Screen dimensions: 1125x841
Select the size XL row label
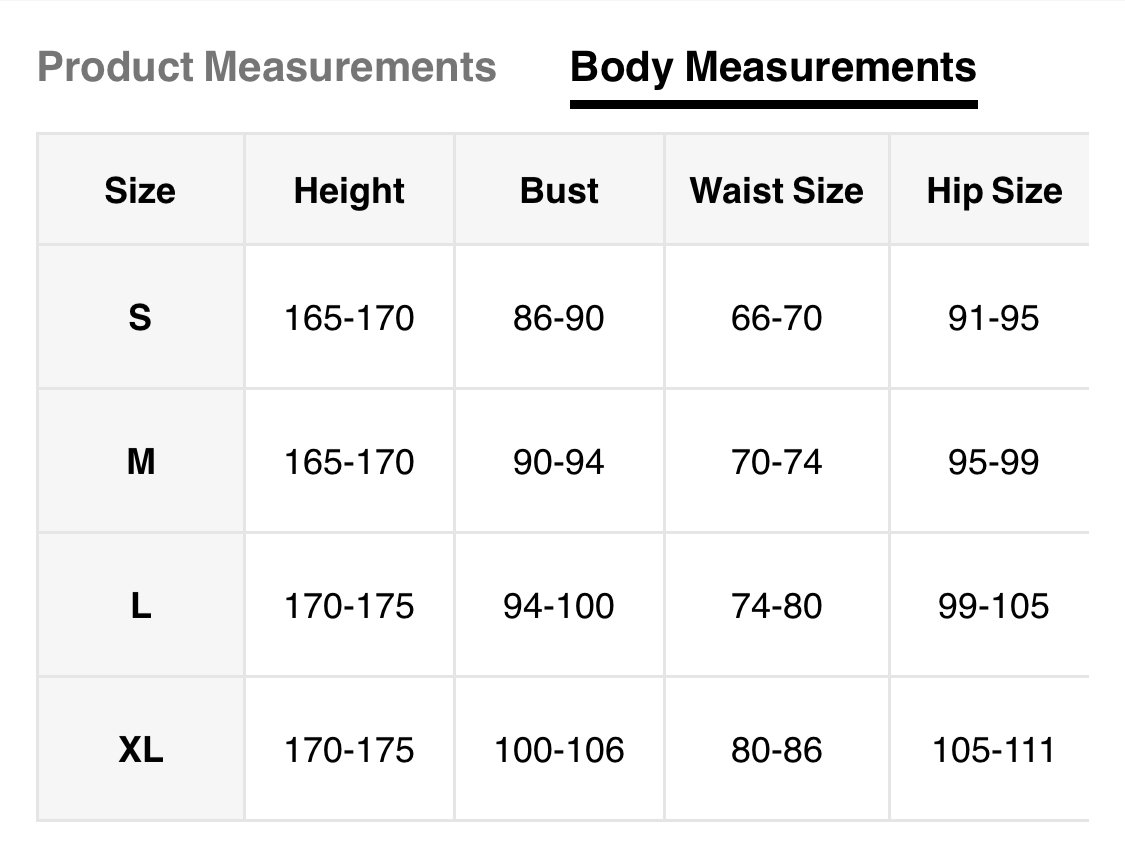(x=140, y=750)
